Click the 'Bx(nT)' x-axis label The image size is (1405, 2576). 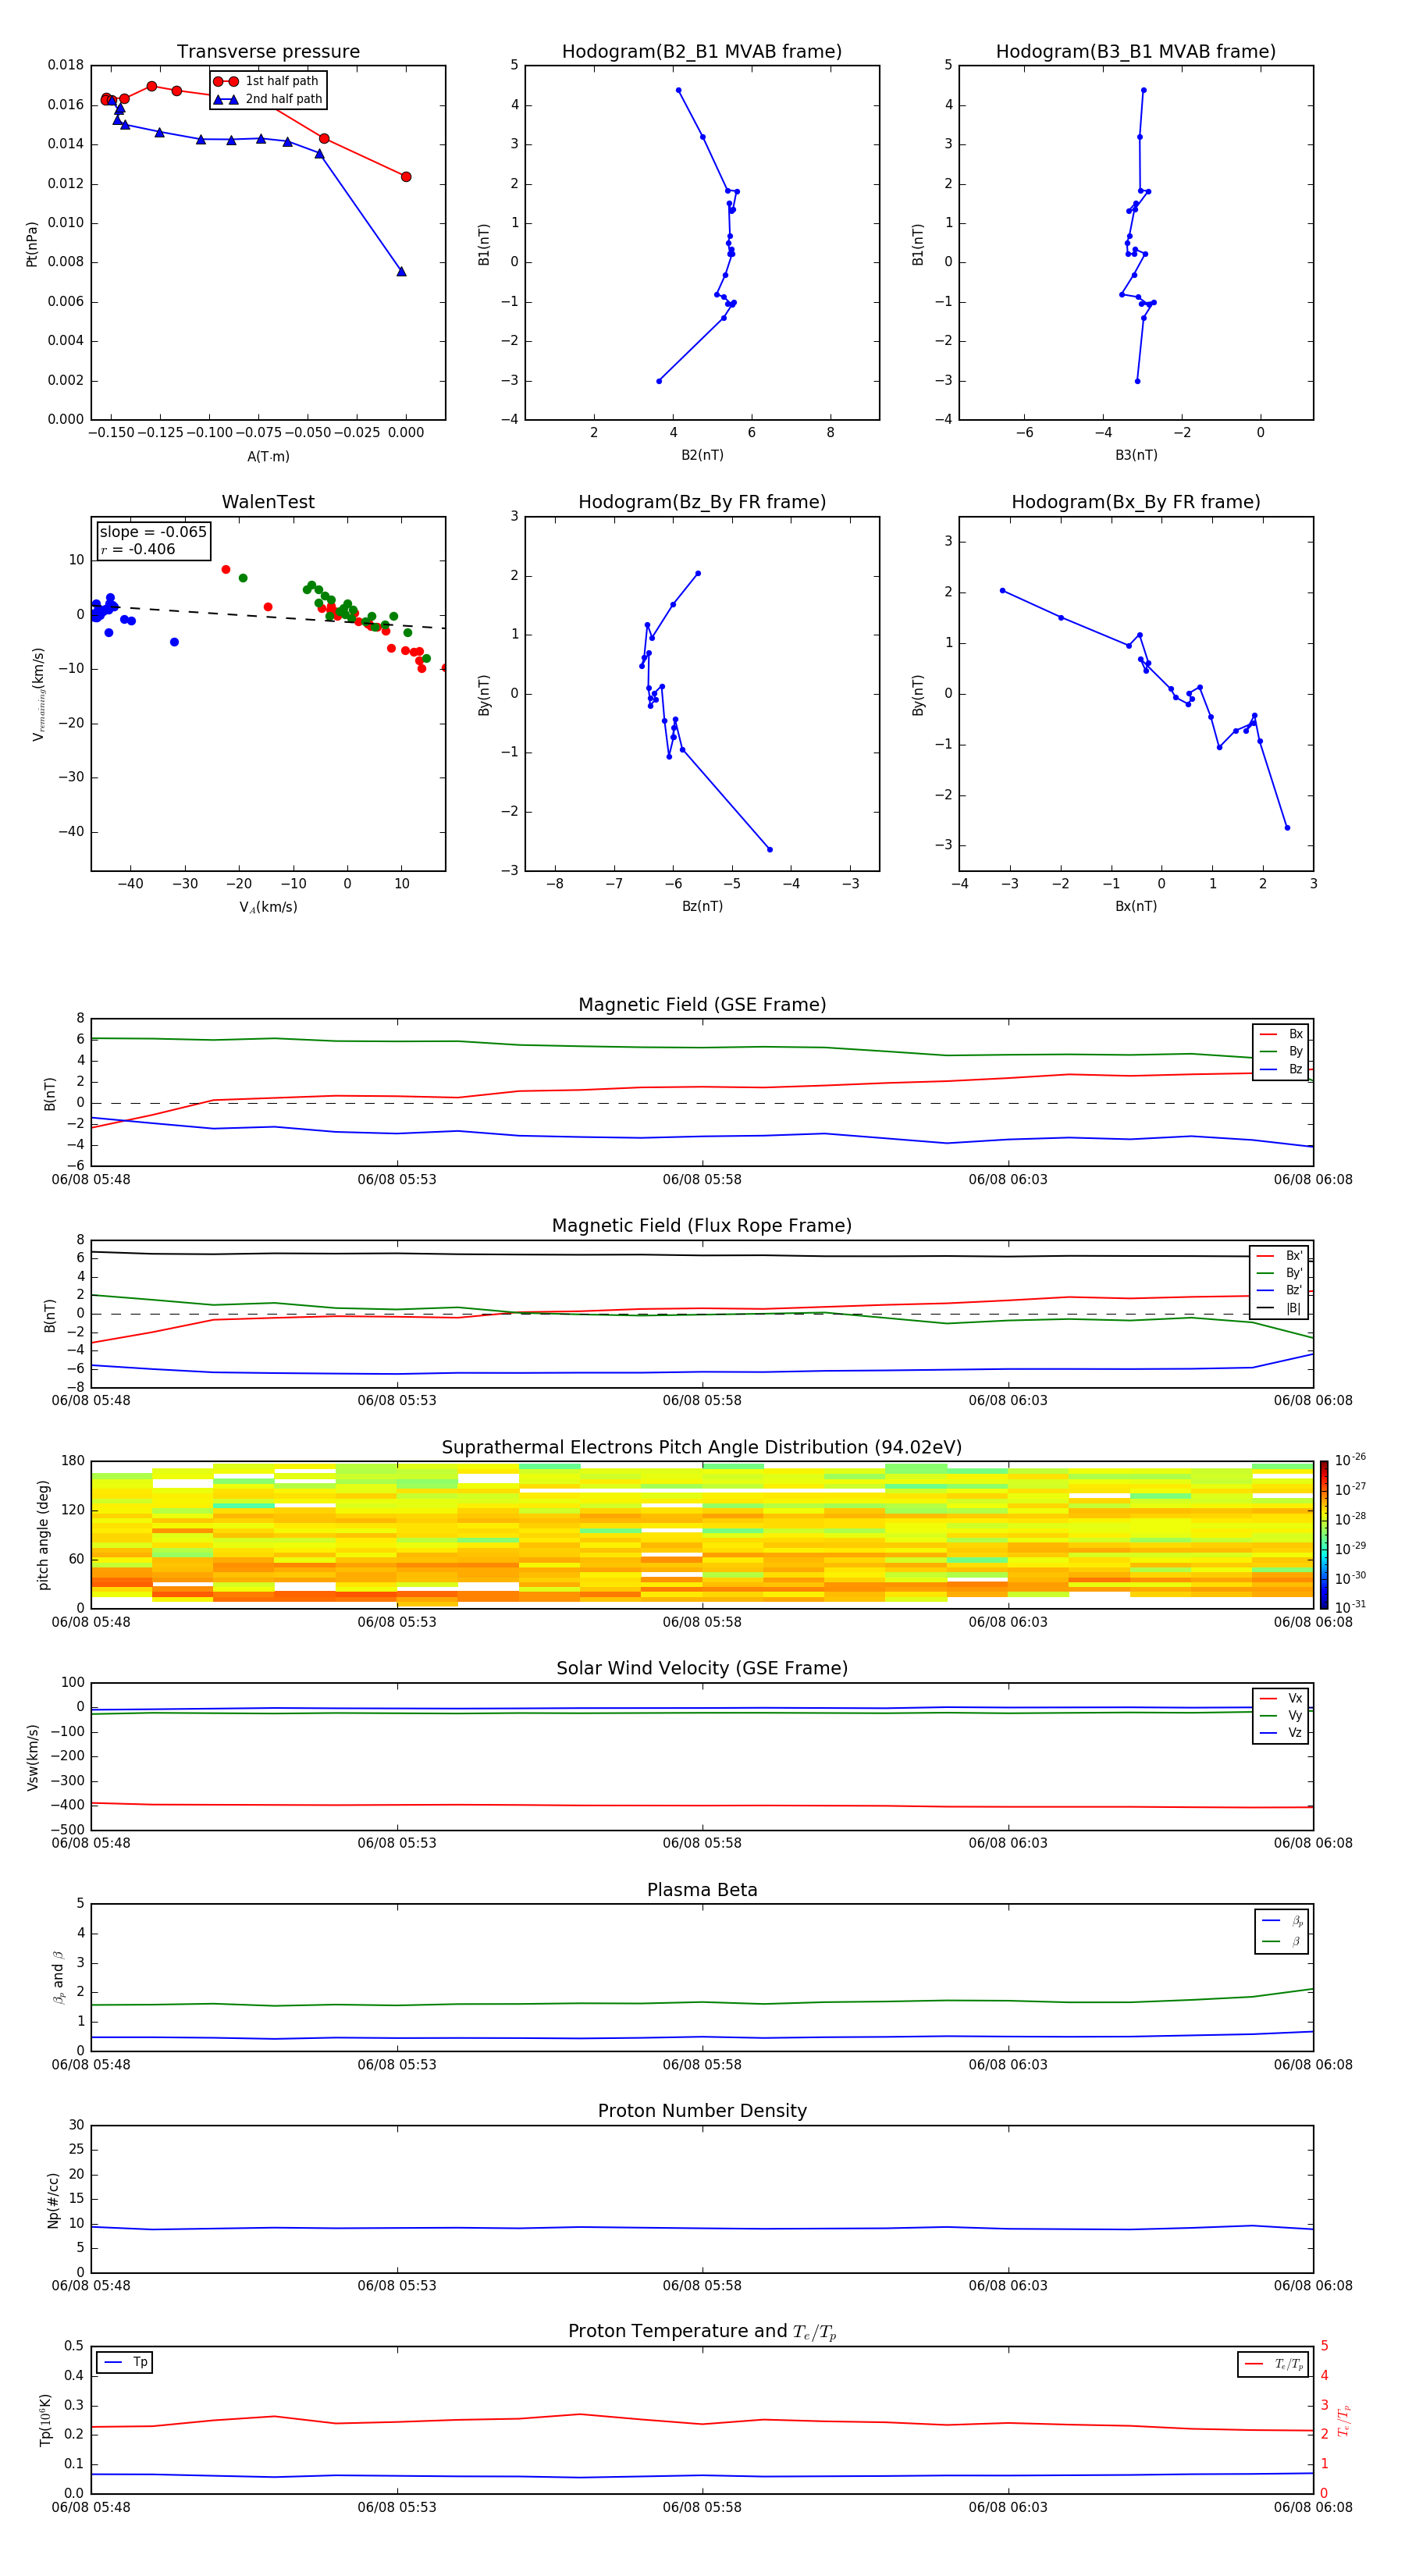click(x=1136, y=906)
